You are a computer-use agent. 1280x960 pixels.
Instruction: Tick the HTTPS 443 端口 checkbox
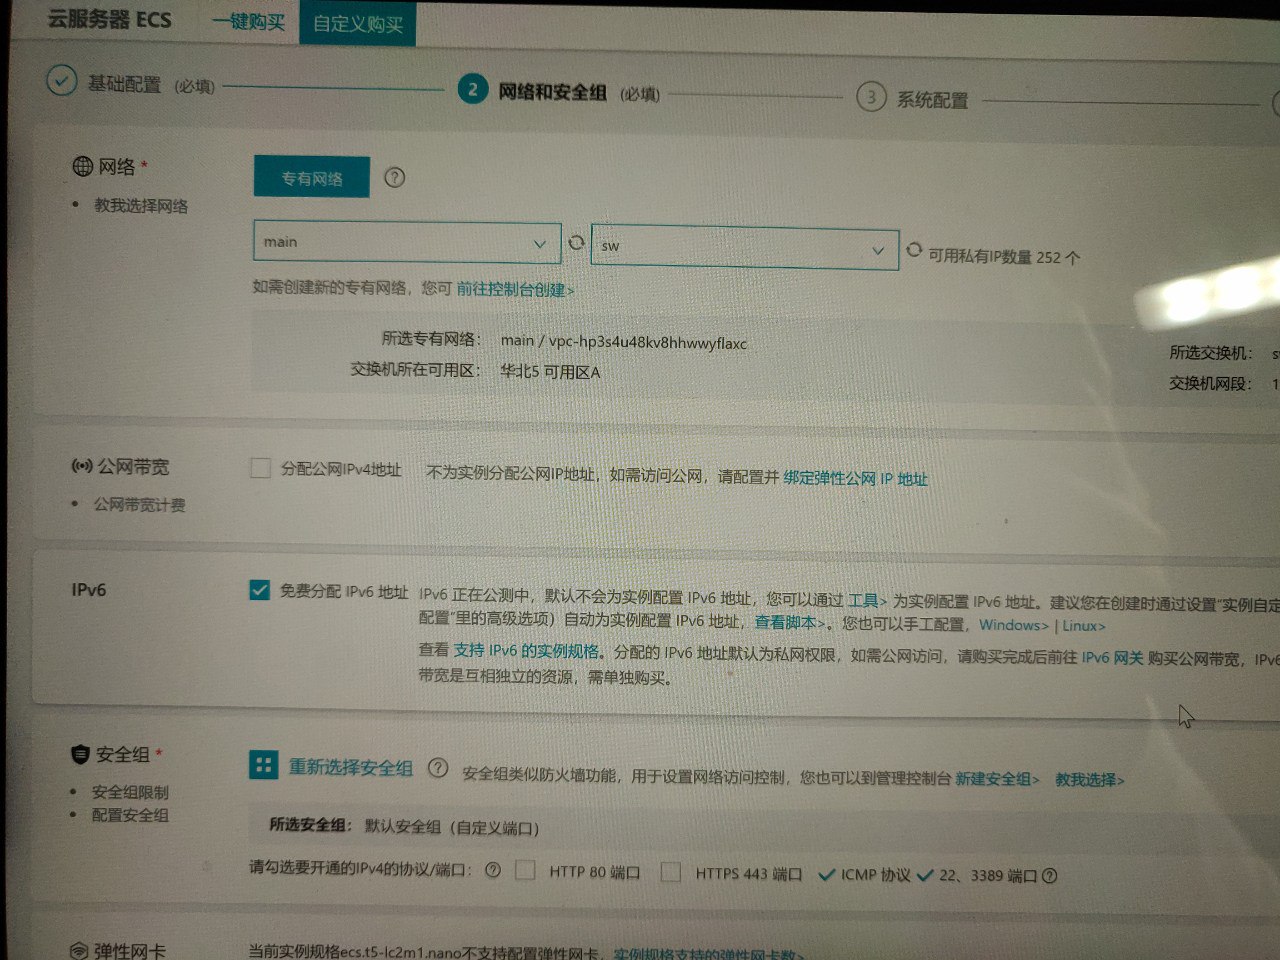(x=670, y=872)
